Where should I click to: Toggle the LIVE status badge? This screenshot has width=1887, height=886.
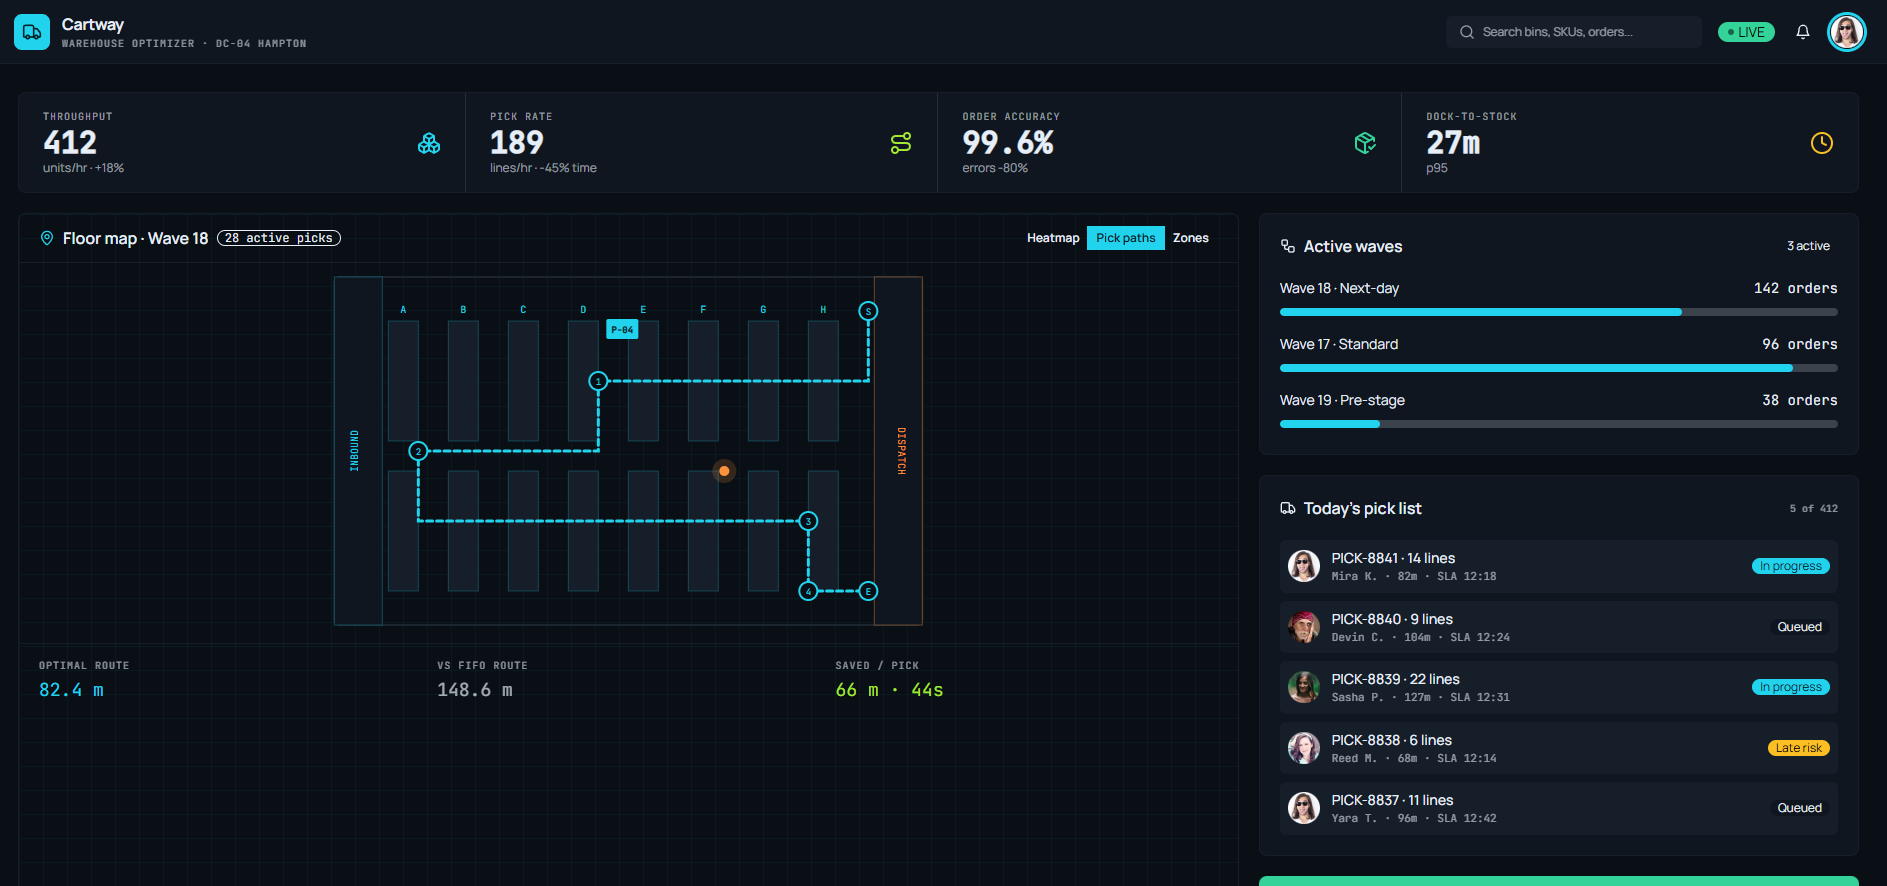1745,32
